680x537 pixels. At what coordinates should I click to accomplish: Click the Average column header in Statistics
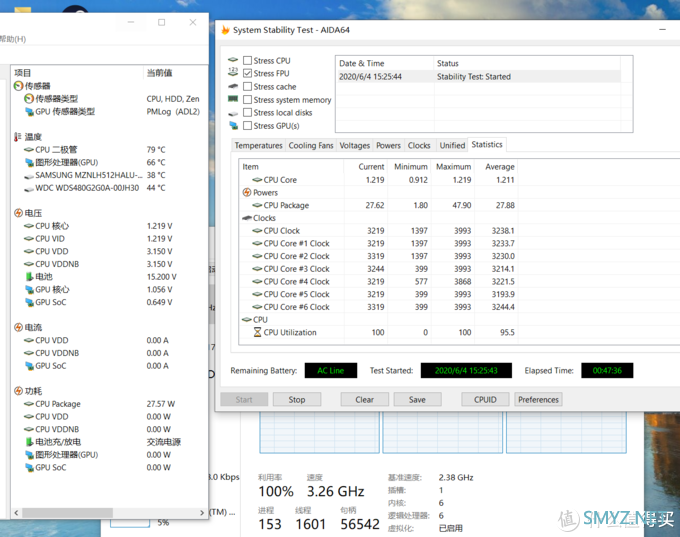coord(497,167)
